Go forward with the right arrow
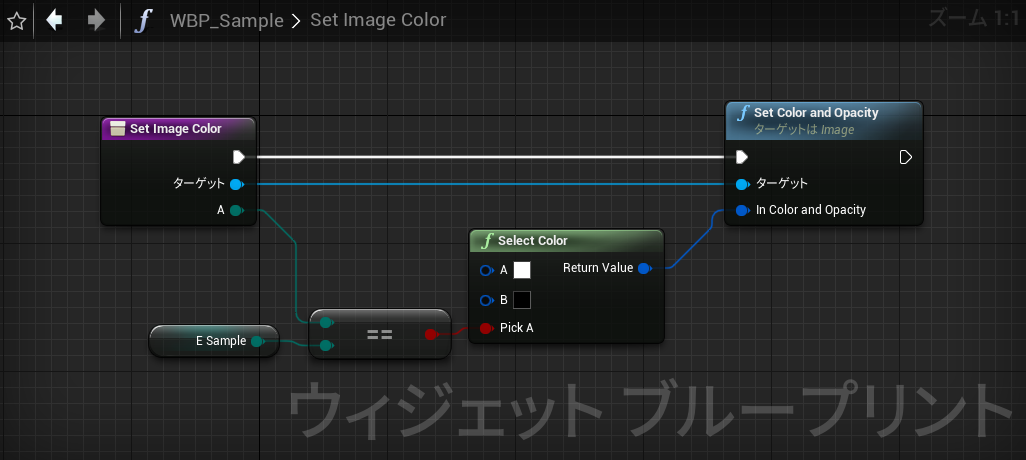The height and width of the screenshot is (460, 1026). point(96,20)
